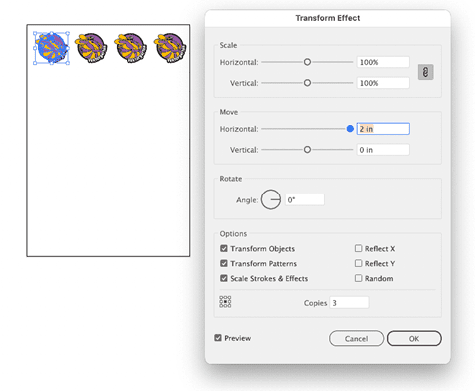
Task: Click the Scale Vertical 100% field
Action: coord(383,83)
